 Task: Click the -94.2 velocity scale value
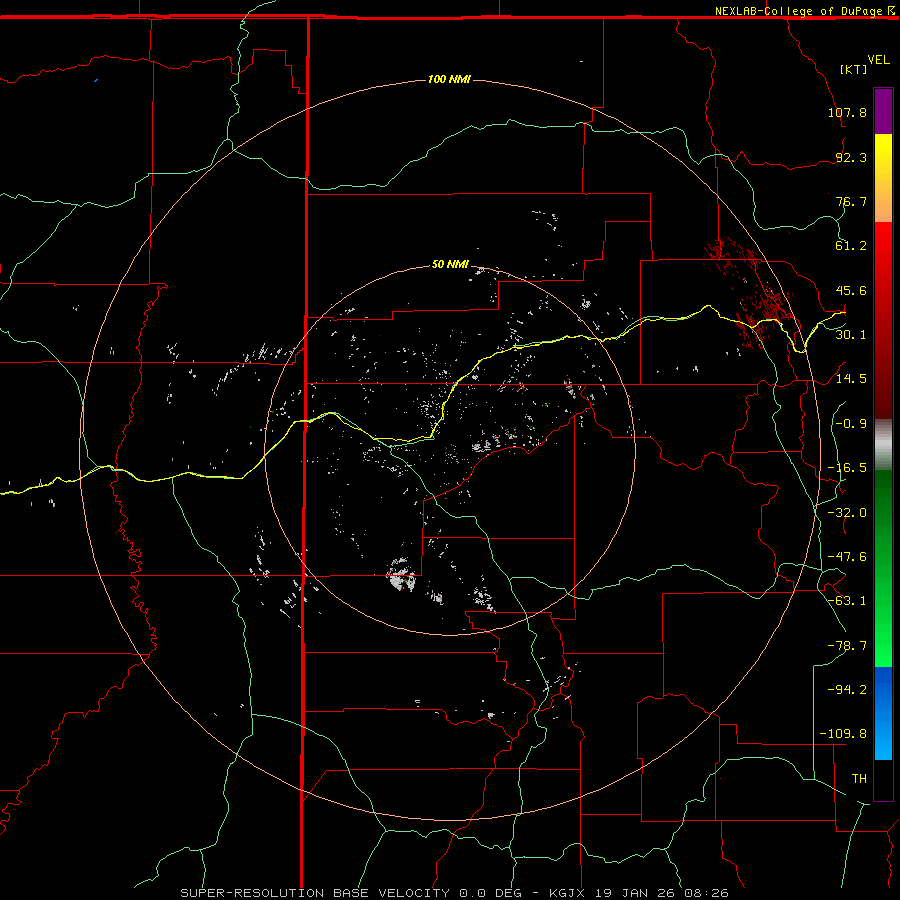tap(847, 689)
